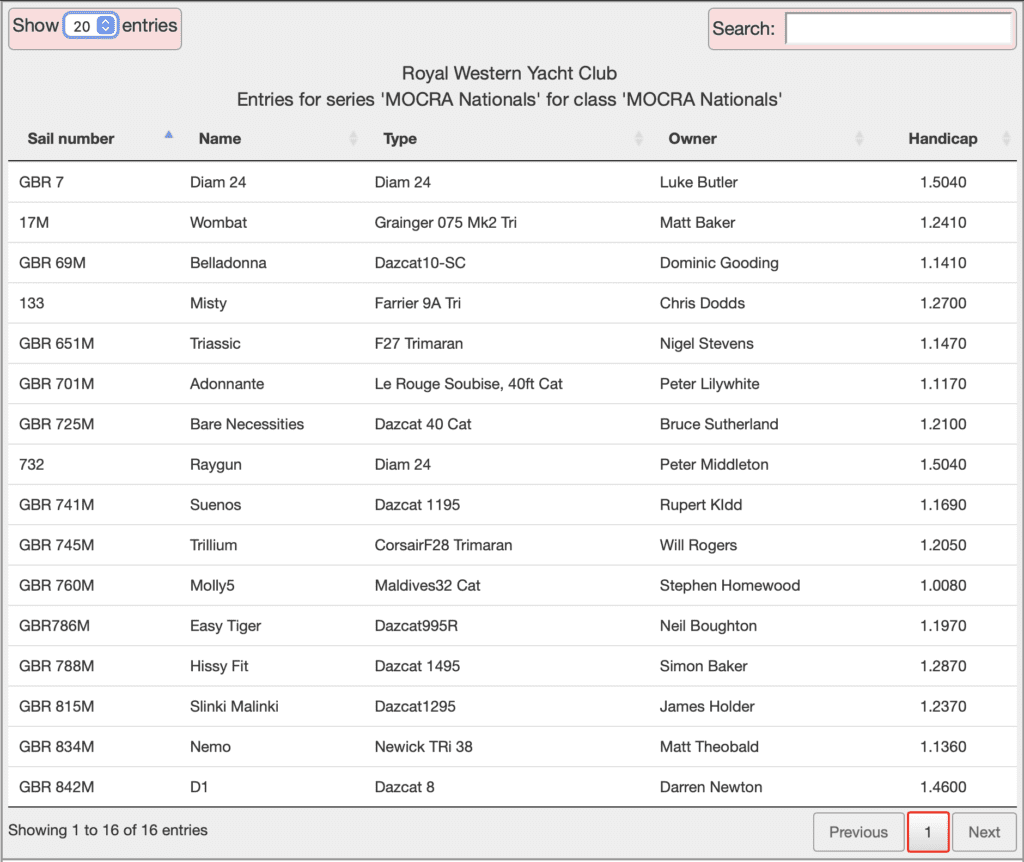Screen dimensions: 1024x862
Task: Sort table by Owner column header
Action: (692, 138)
